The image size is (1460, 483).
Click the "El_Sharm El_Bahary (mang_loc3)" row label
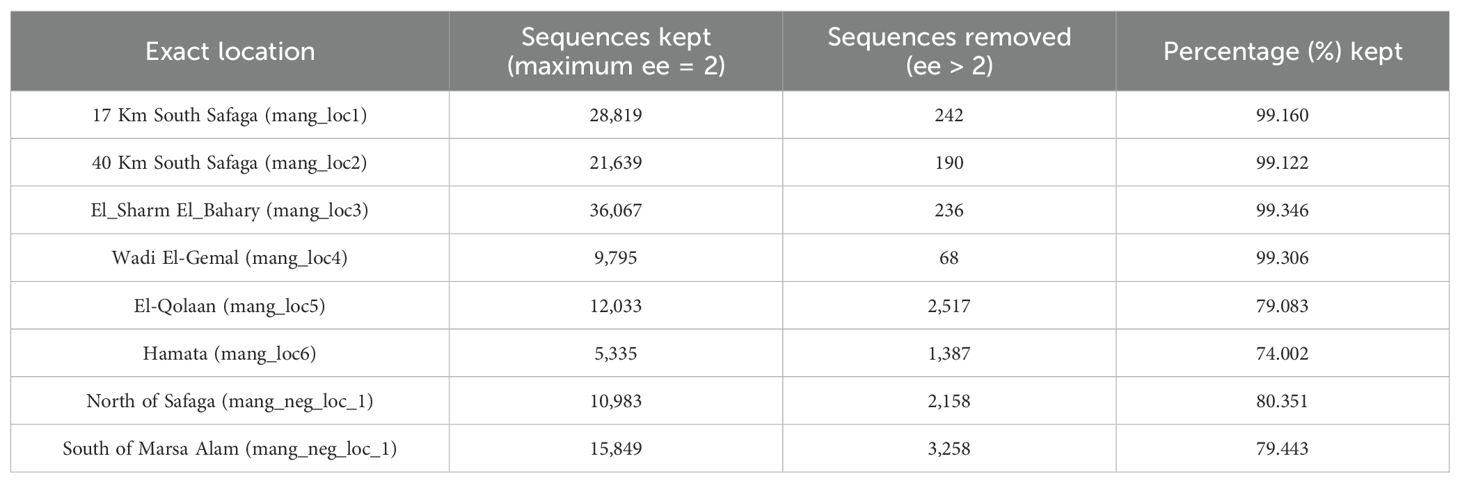click(x=230, y=211)
